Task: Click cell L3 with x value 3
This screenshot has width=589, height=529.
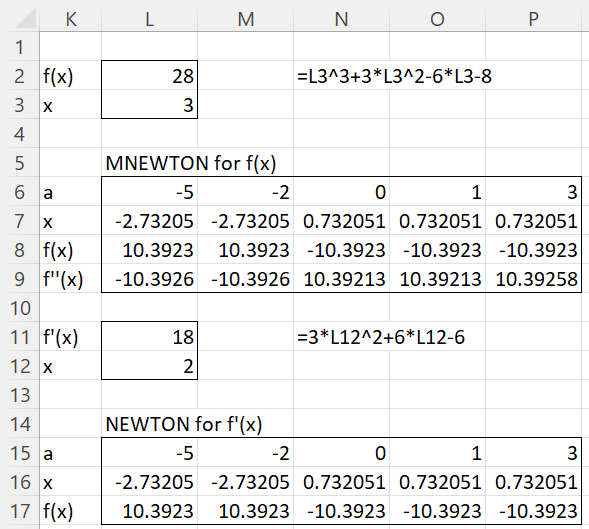Action: pyautogui.click(x=150, y=105)
